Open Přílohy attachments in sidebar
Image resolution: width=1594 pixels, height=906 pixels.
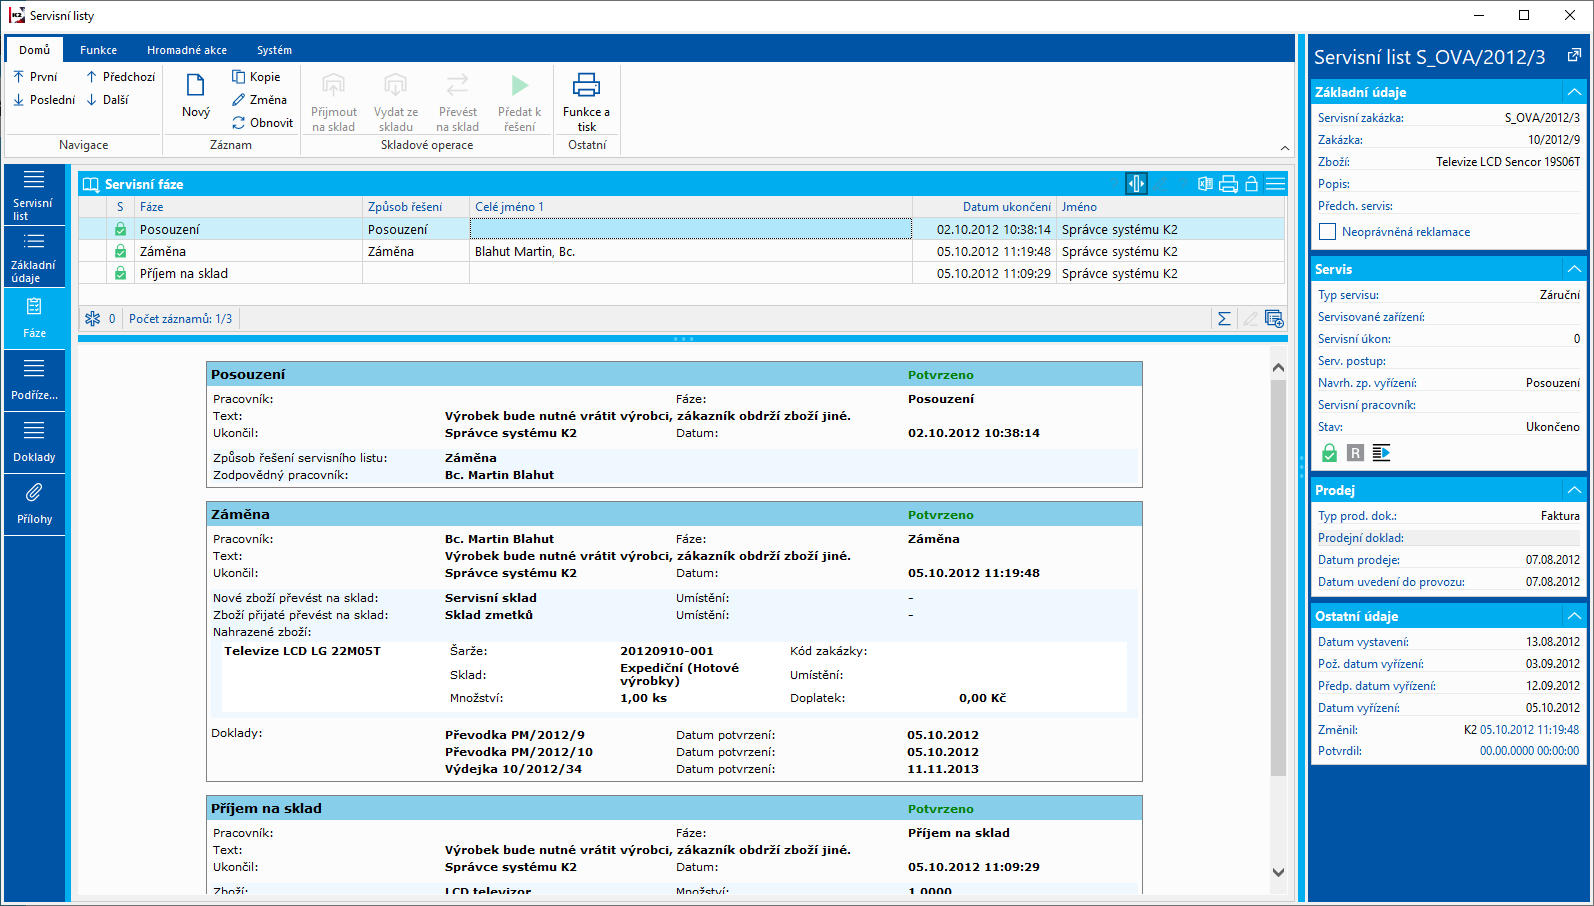[x=34, y=503]
